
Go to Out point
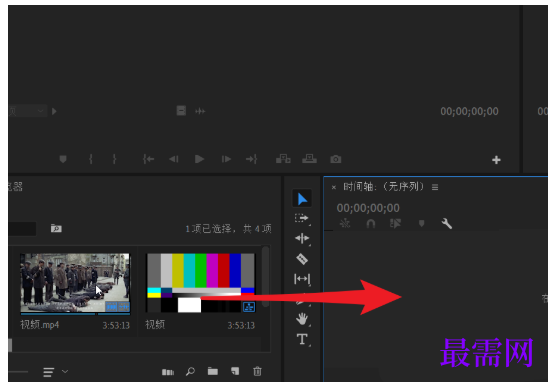point(251,159)
